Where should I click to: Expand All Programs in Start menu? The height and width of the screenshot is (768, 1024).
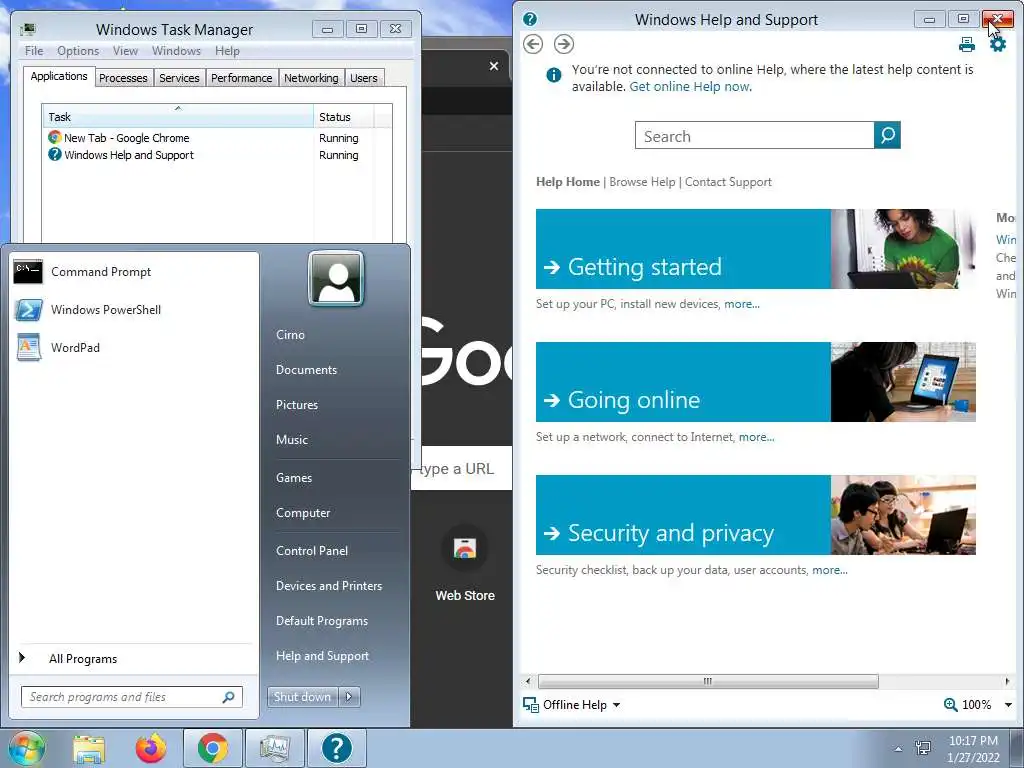pos(83,659)
